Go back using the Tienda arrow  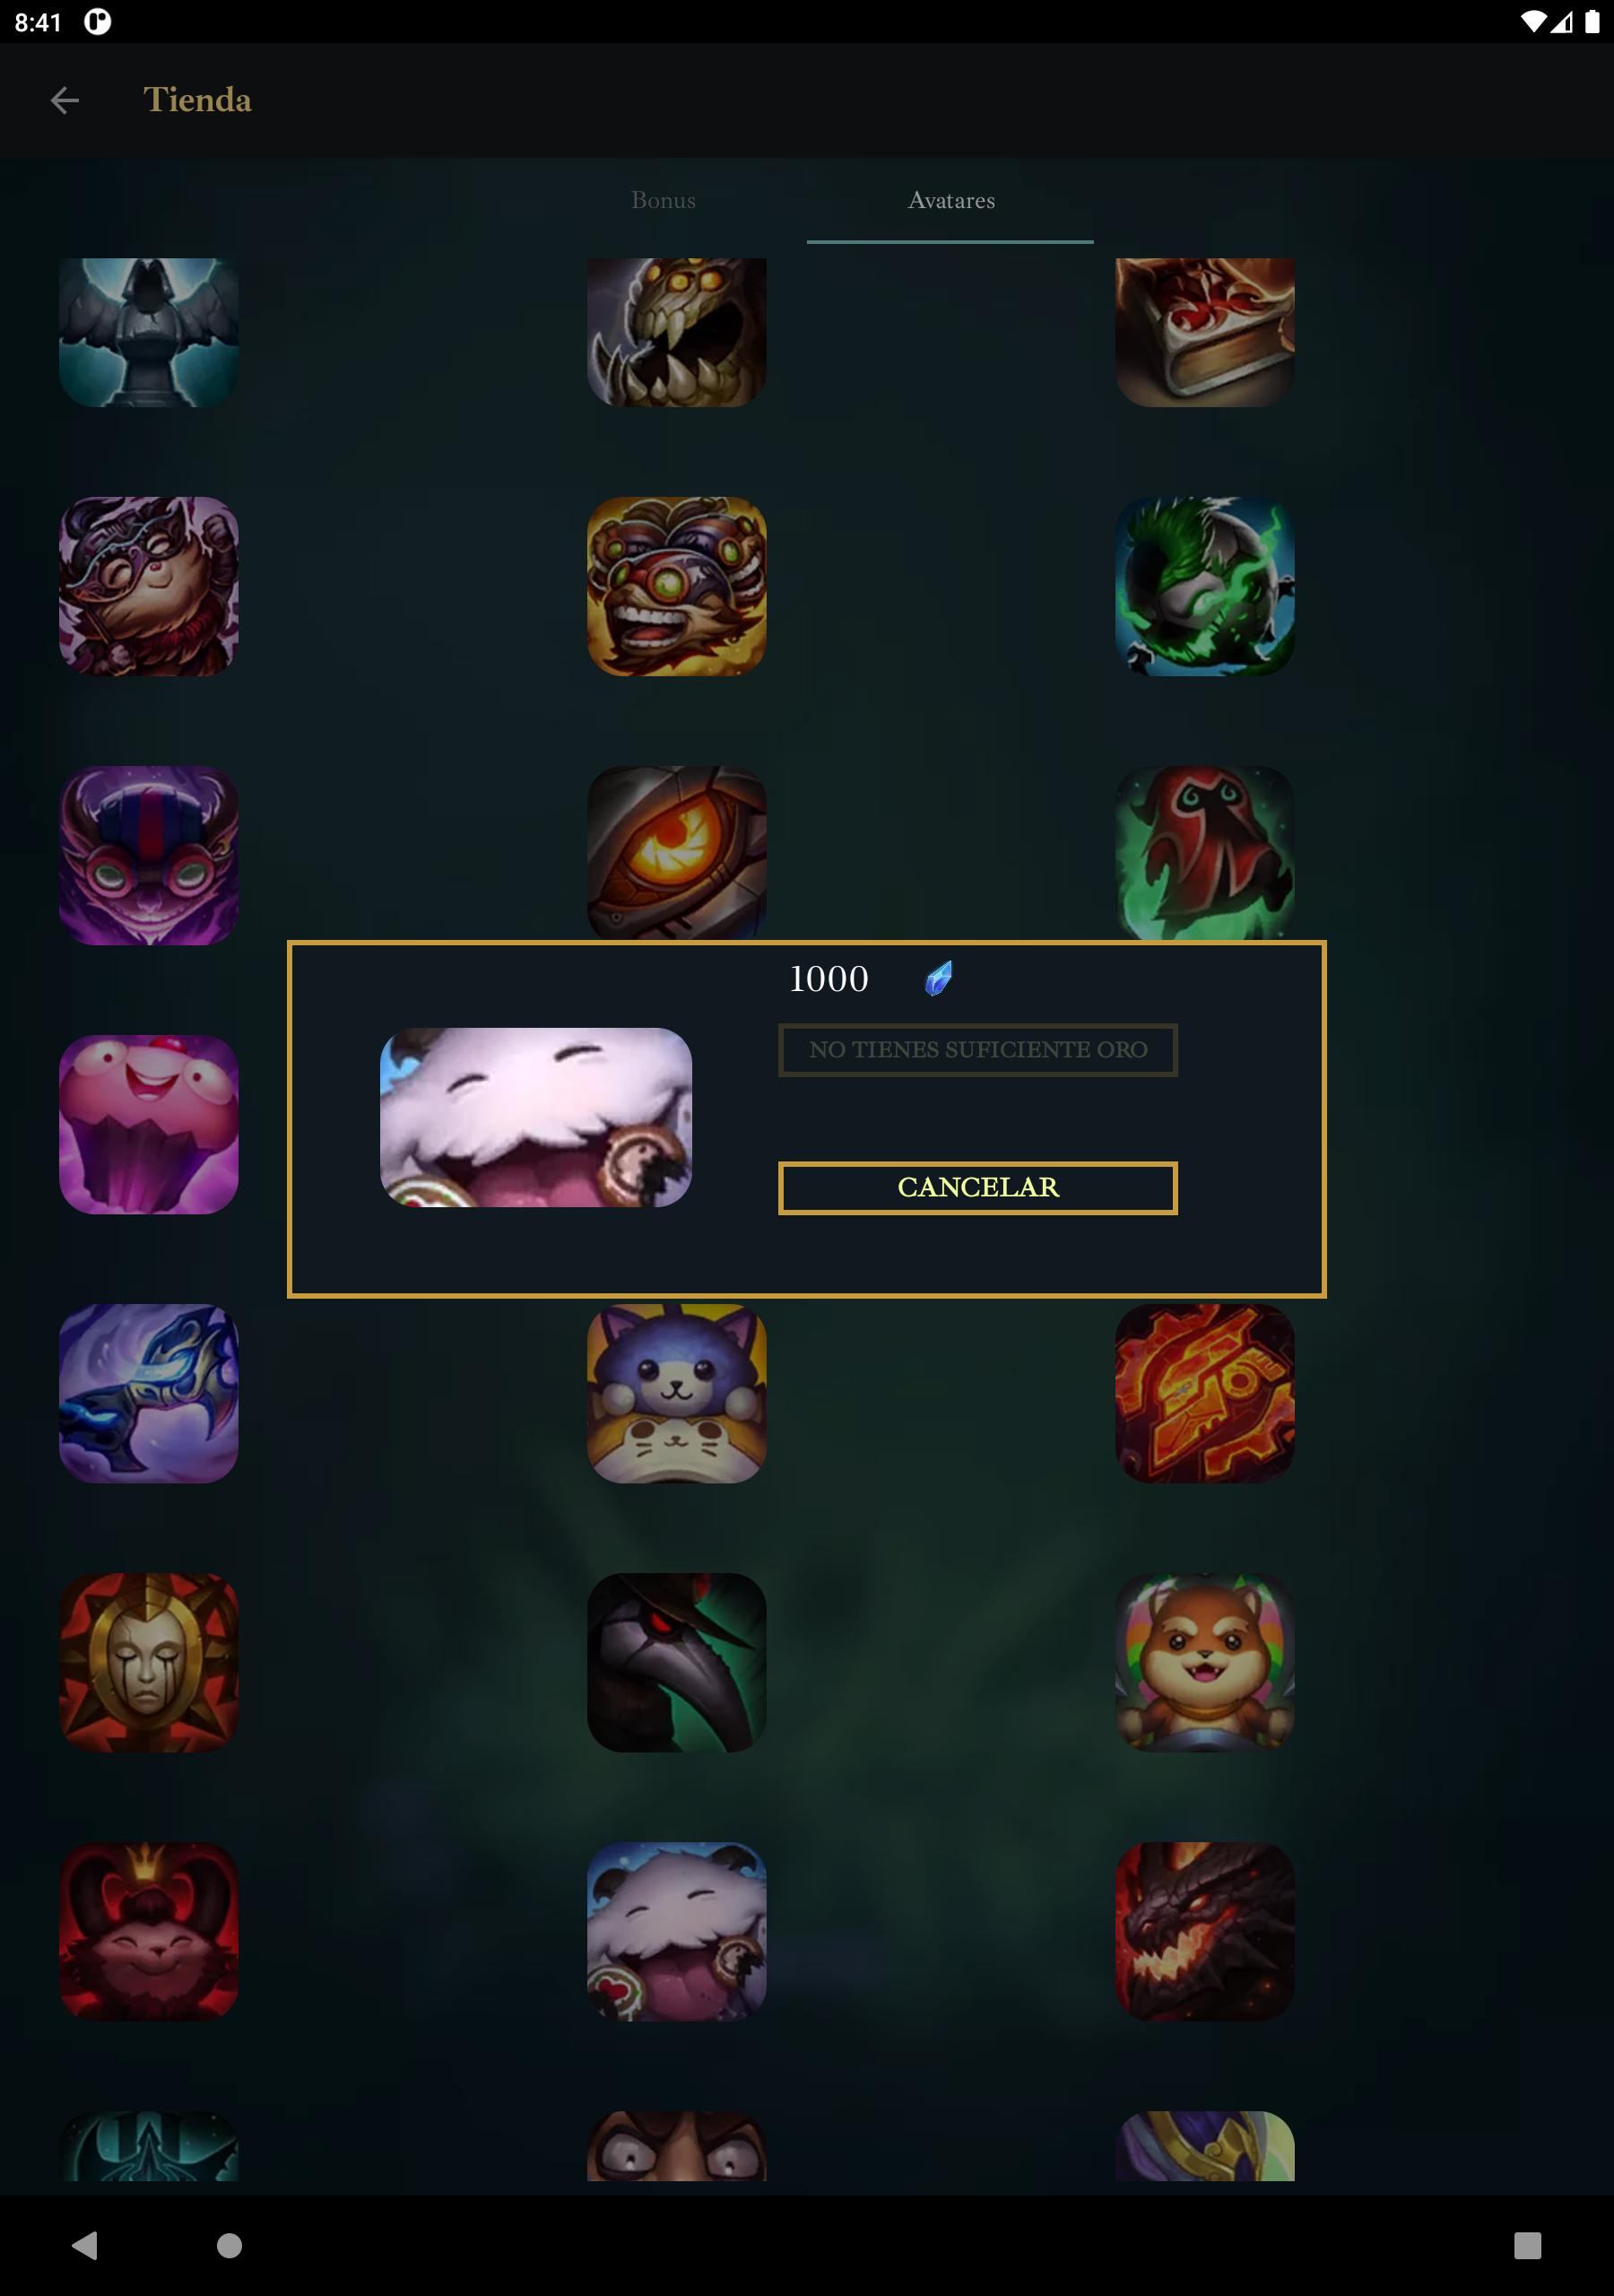click(65, 100)
